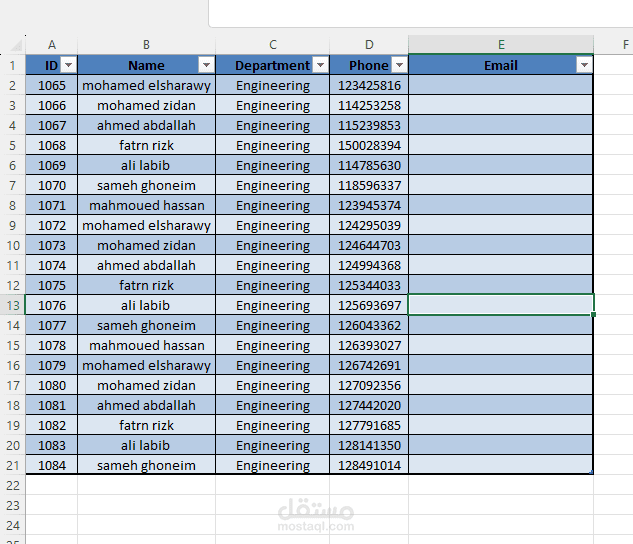Screen dimensions: 633x544
Task: Click the table resize handle at E21
Action: pyautogui.click(x=591, y=472)
